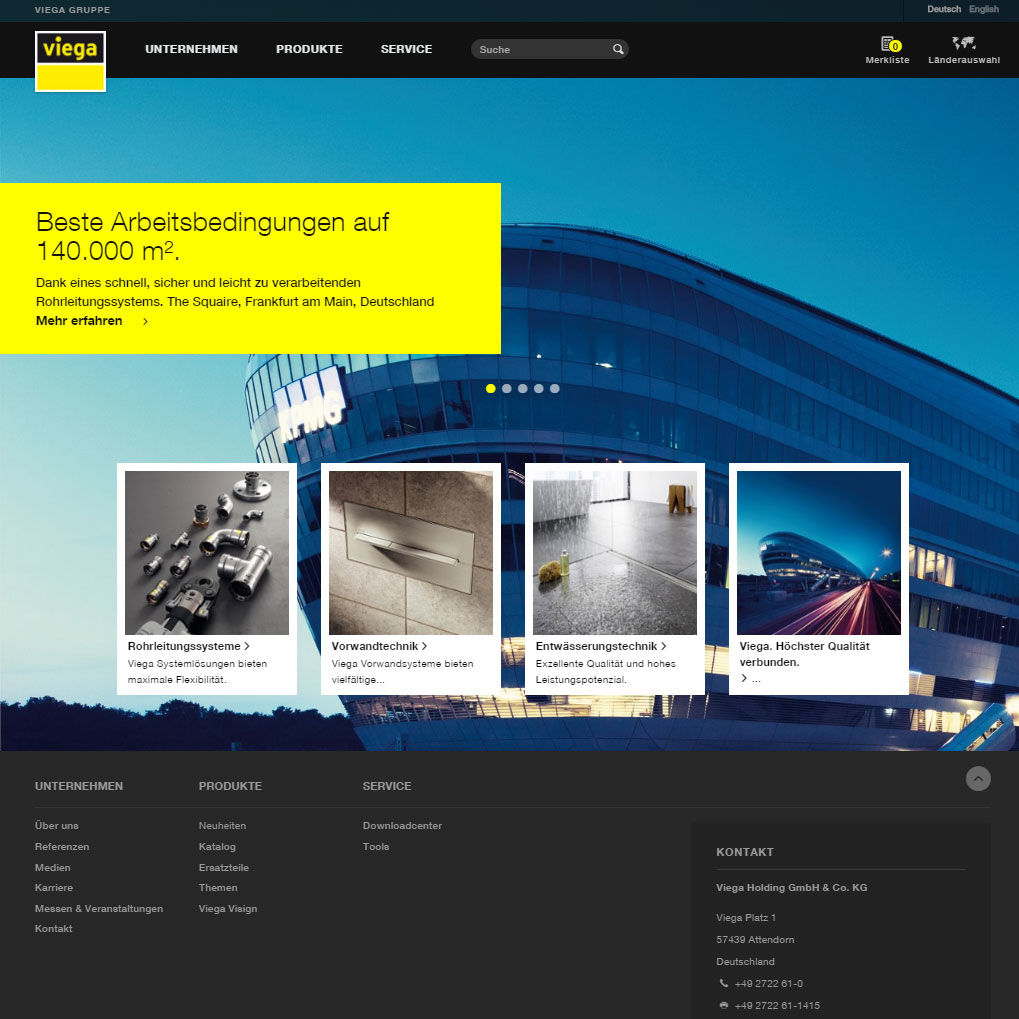Viewport: 1019px width, 1019px height.
Task: Click the Mehr erfahren link
Action: [79, 321]
